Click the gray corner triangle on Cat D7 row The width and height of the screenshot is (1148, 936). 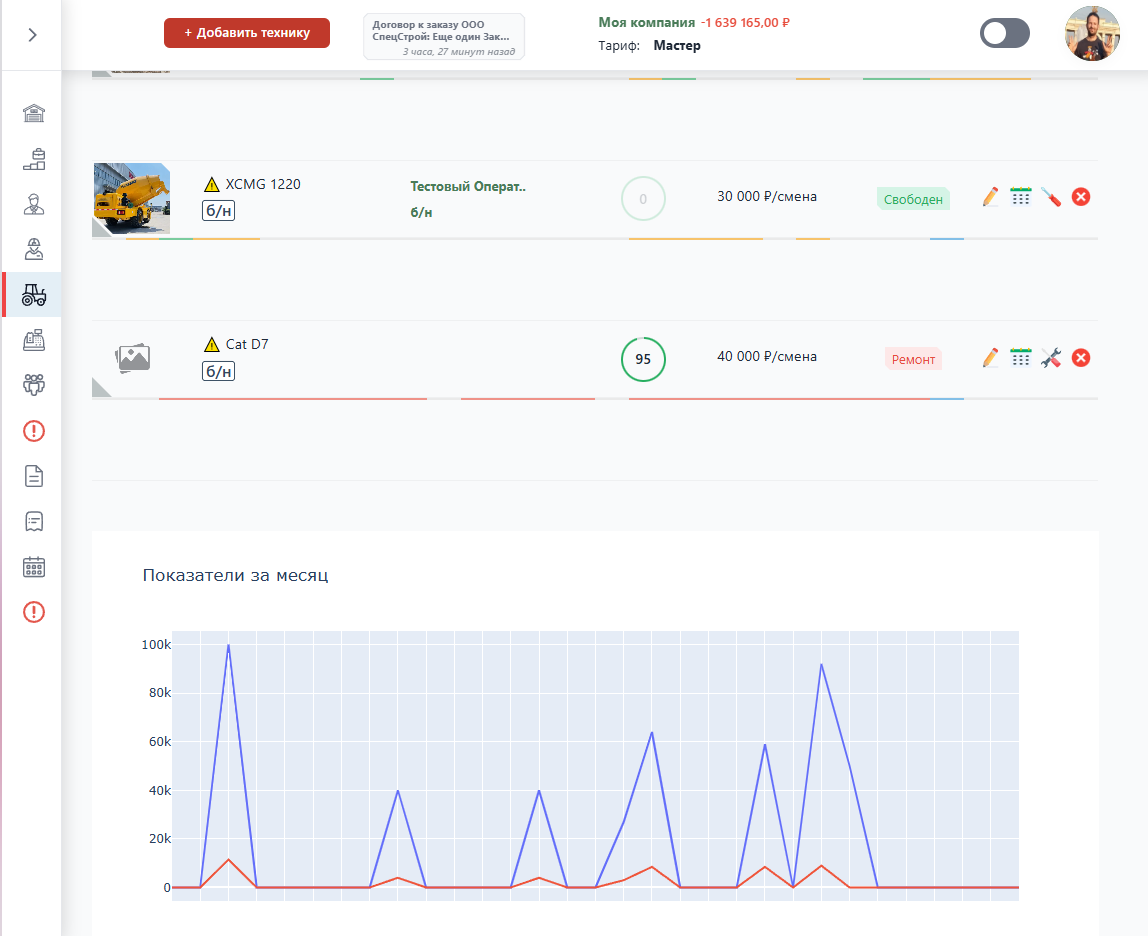(100, 389)
